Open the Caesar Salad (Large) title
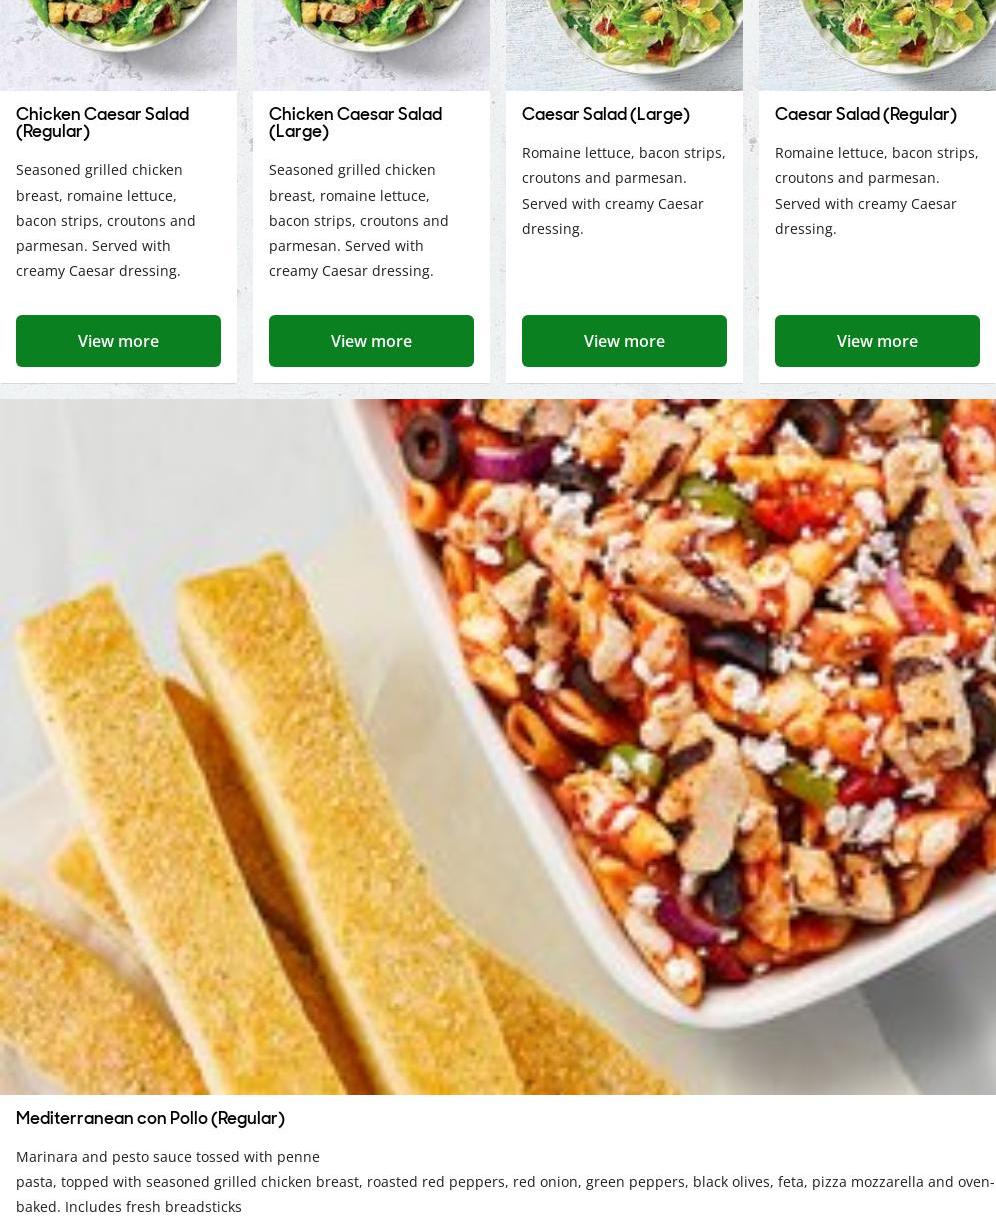 tap(606, 114)
